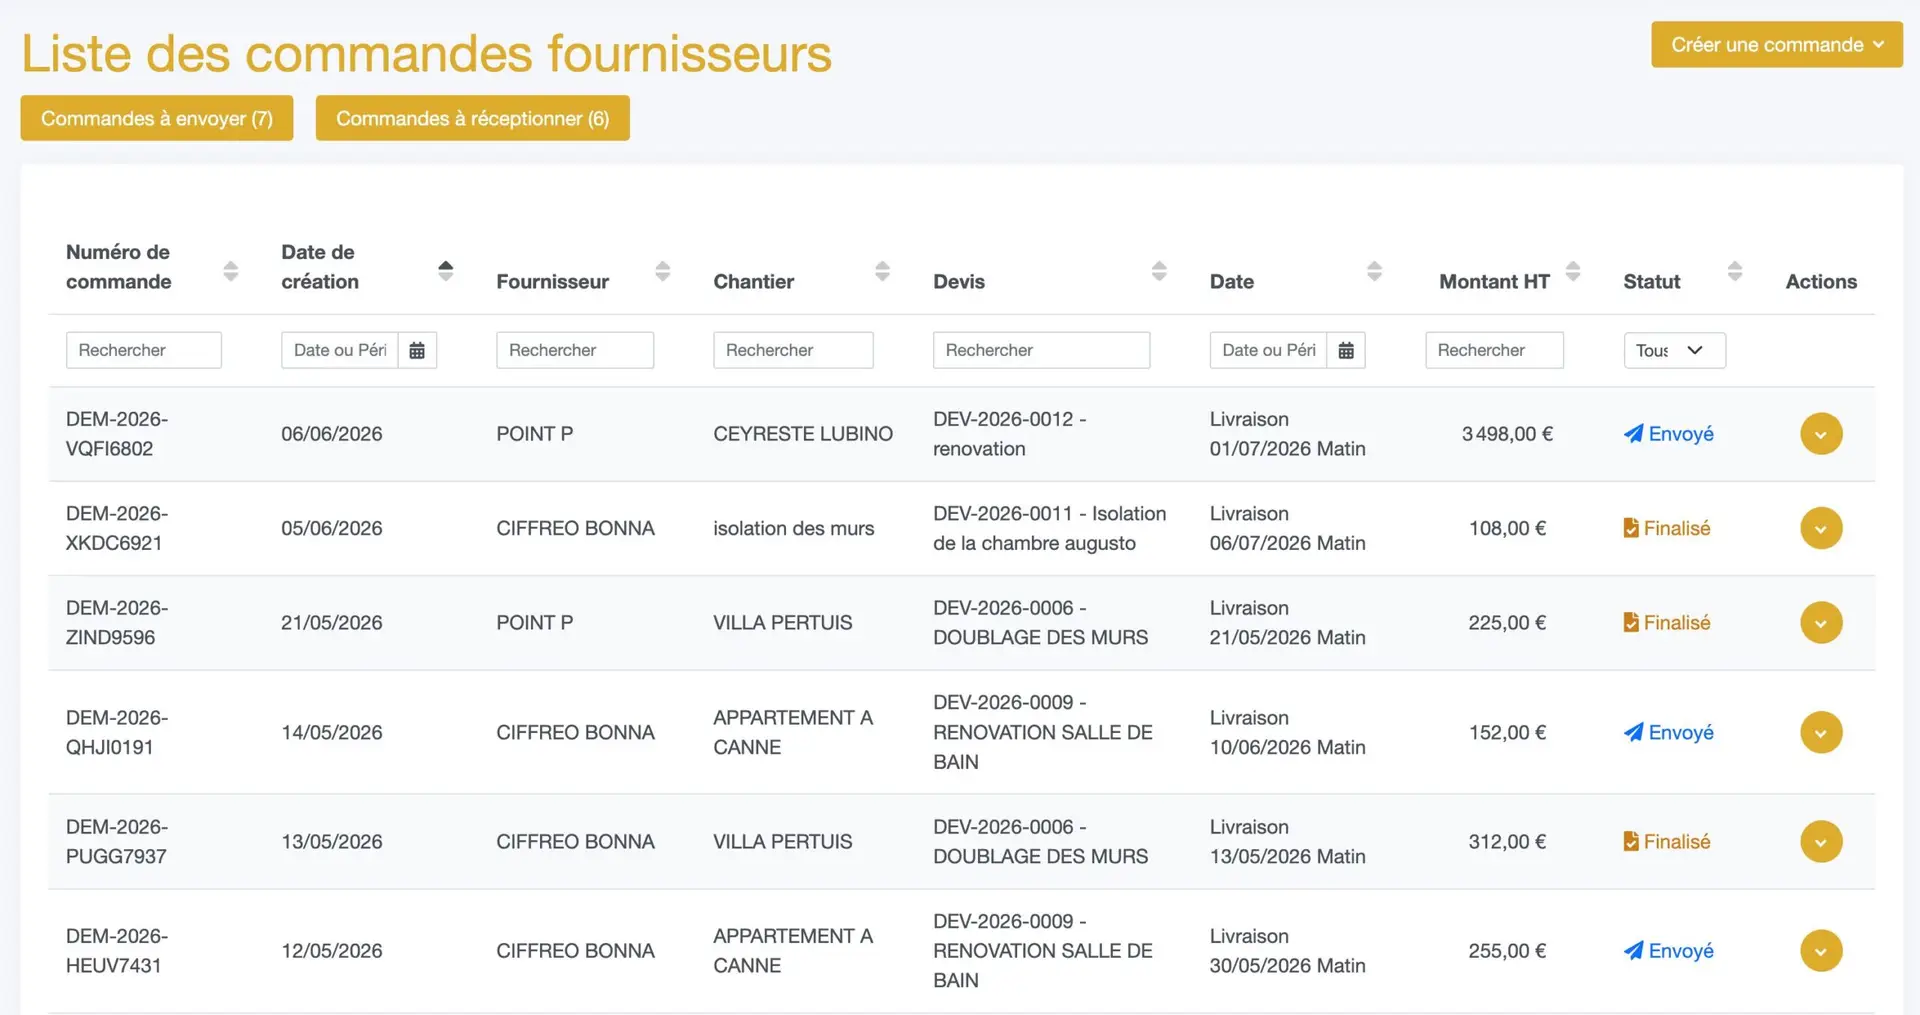Select order number DEM-2026-VQFI6802

[x=117, y=434]
